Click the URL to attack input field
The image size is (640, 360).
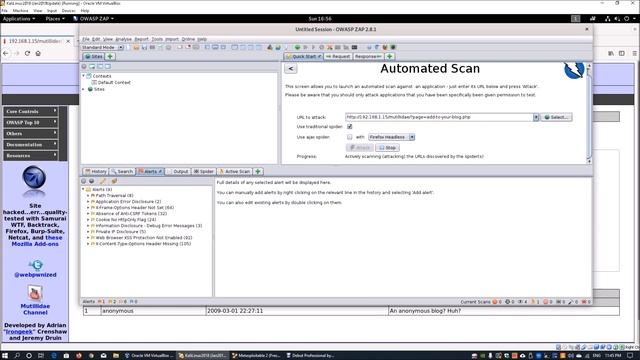(x=439, y=117)
